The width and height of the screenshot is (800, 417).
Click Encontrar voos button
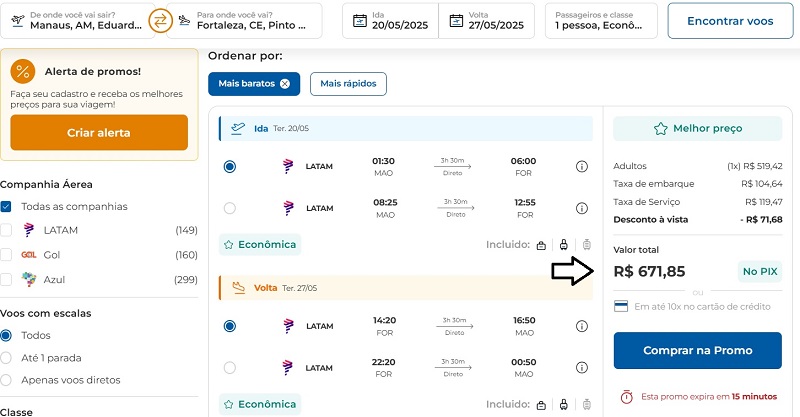(730, 21)
